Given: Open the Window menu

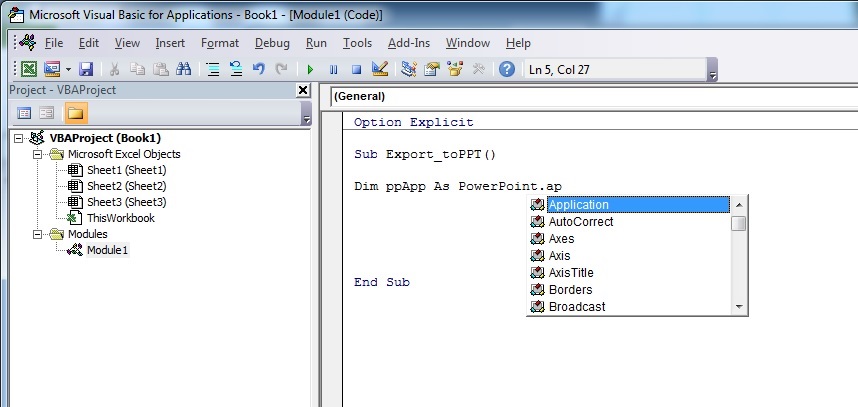Looking at the screenshot, I should coord(468,43).
